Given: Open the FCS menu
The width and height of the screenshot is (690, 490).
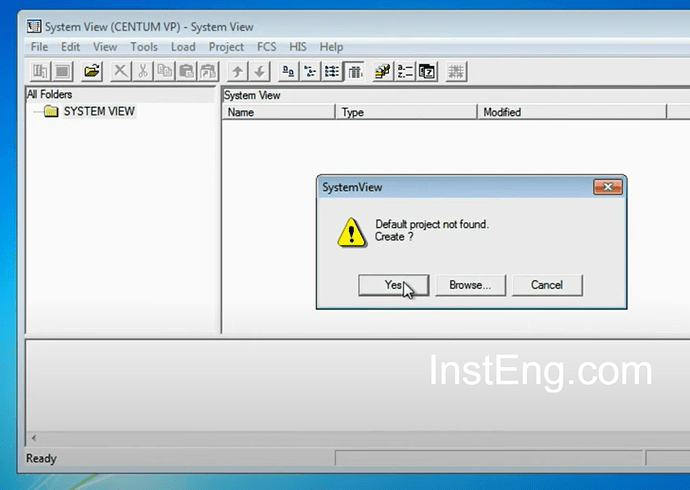Looking at the screenshot, I should [x=267, y=47].
